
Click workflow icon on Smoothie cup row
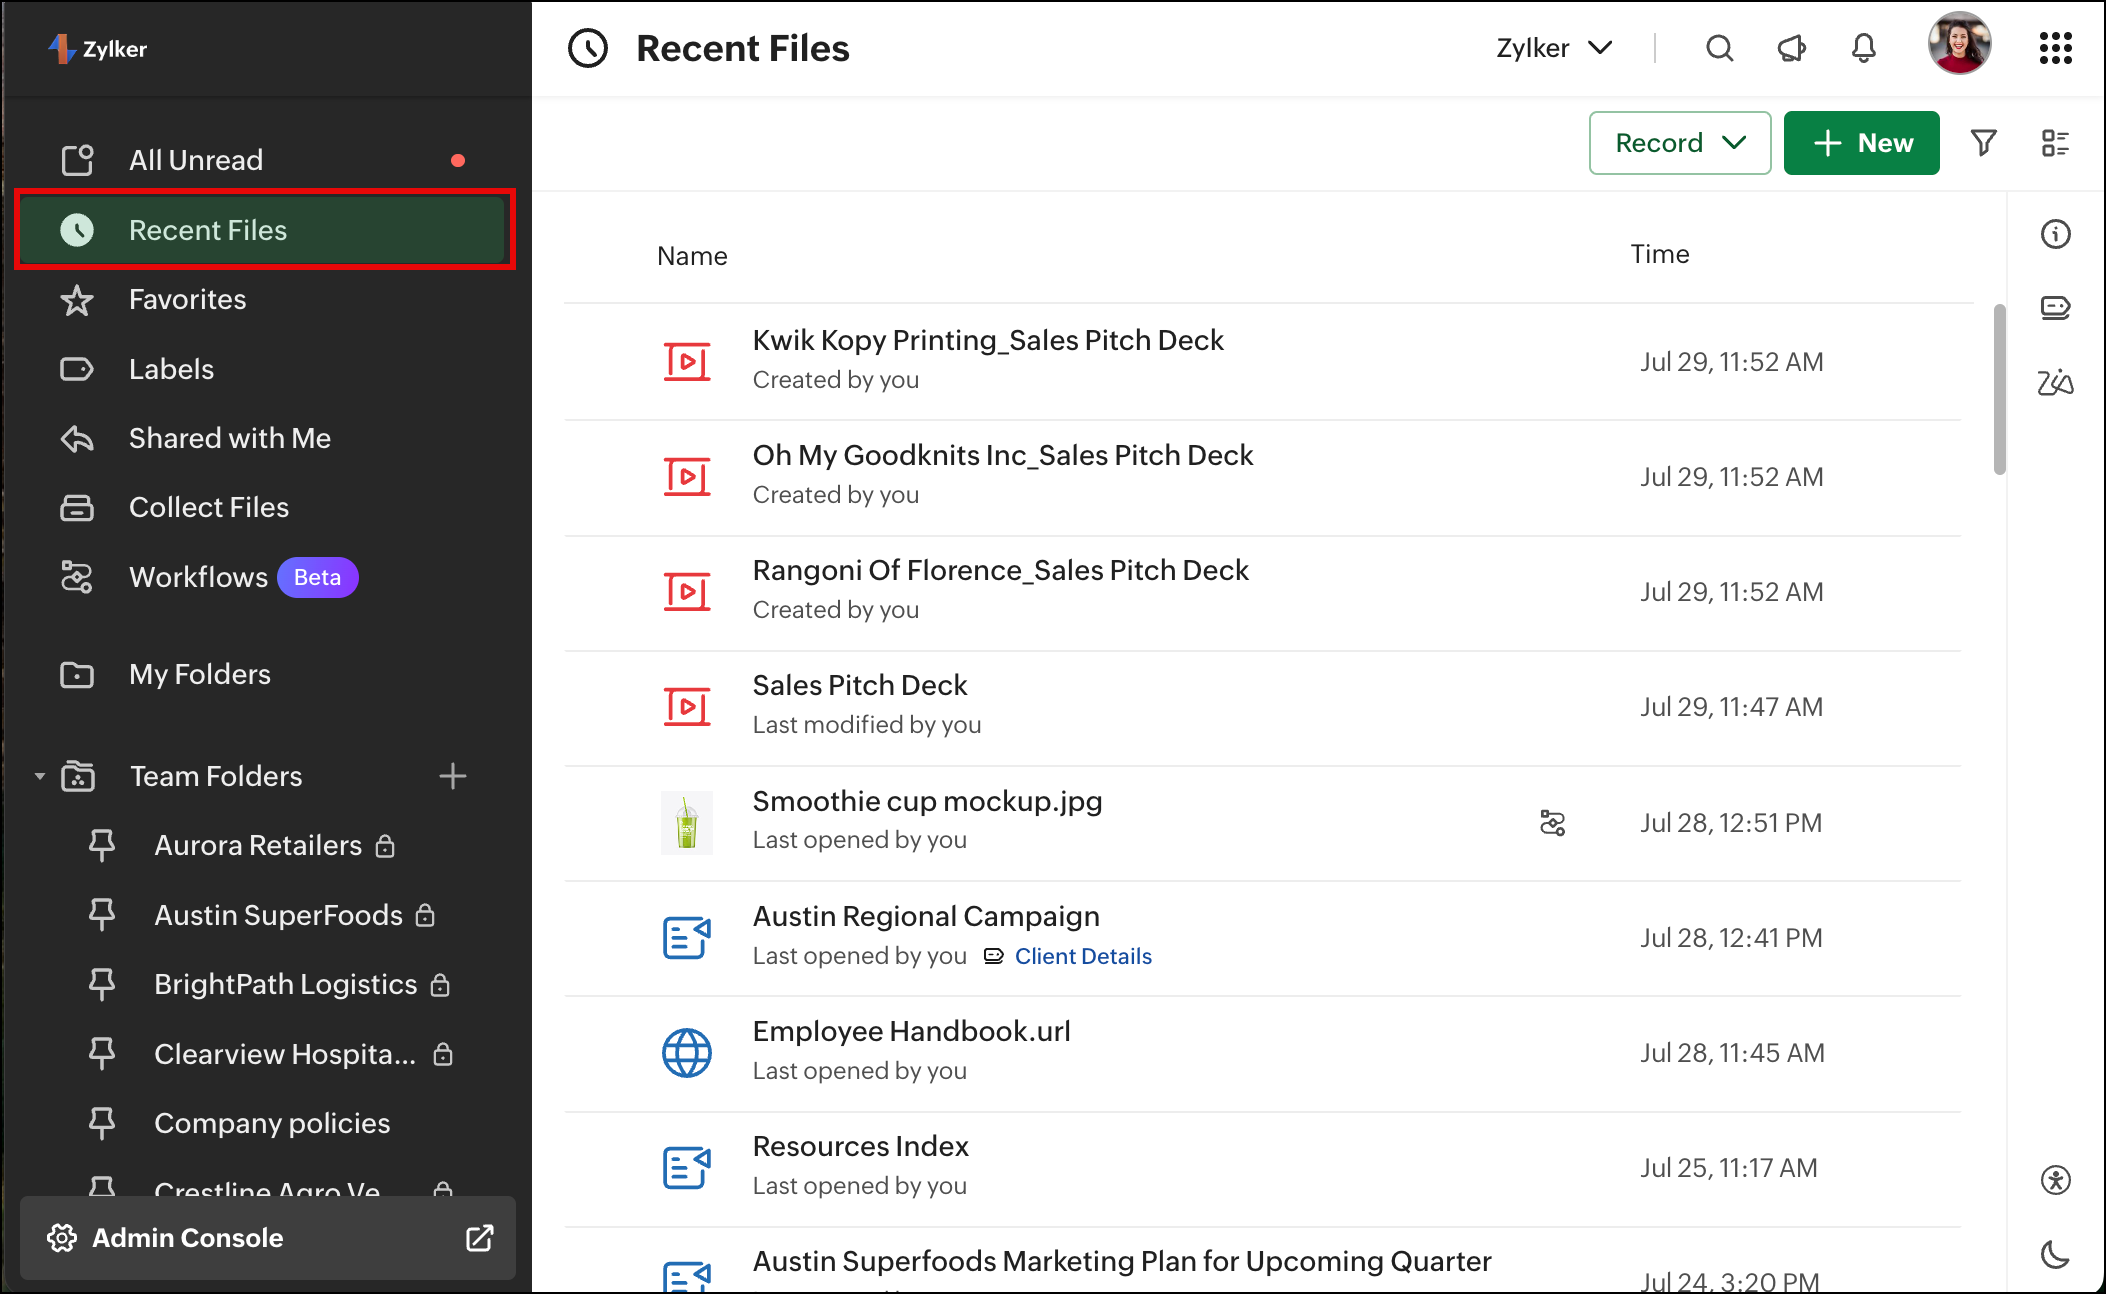tap(1552, 823)
